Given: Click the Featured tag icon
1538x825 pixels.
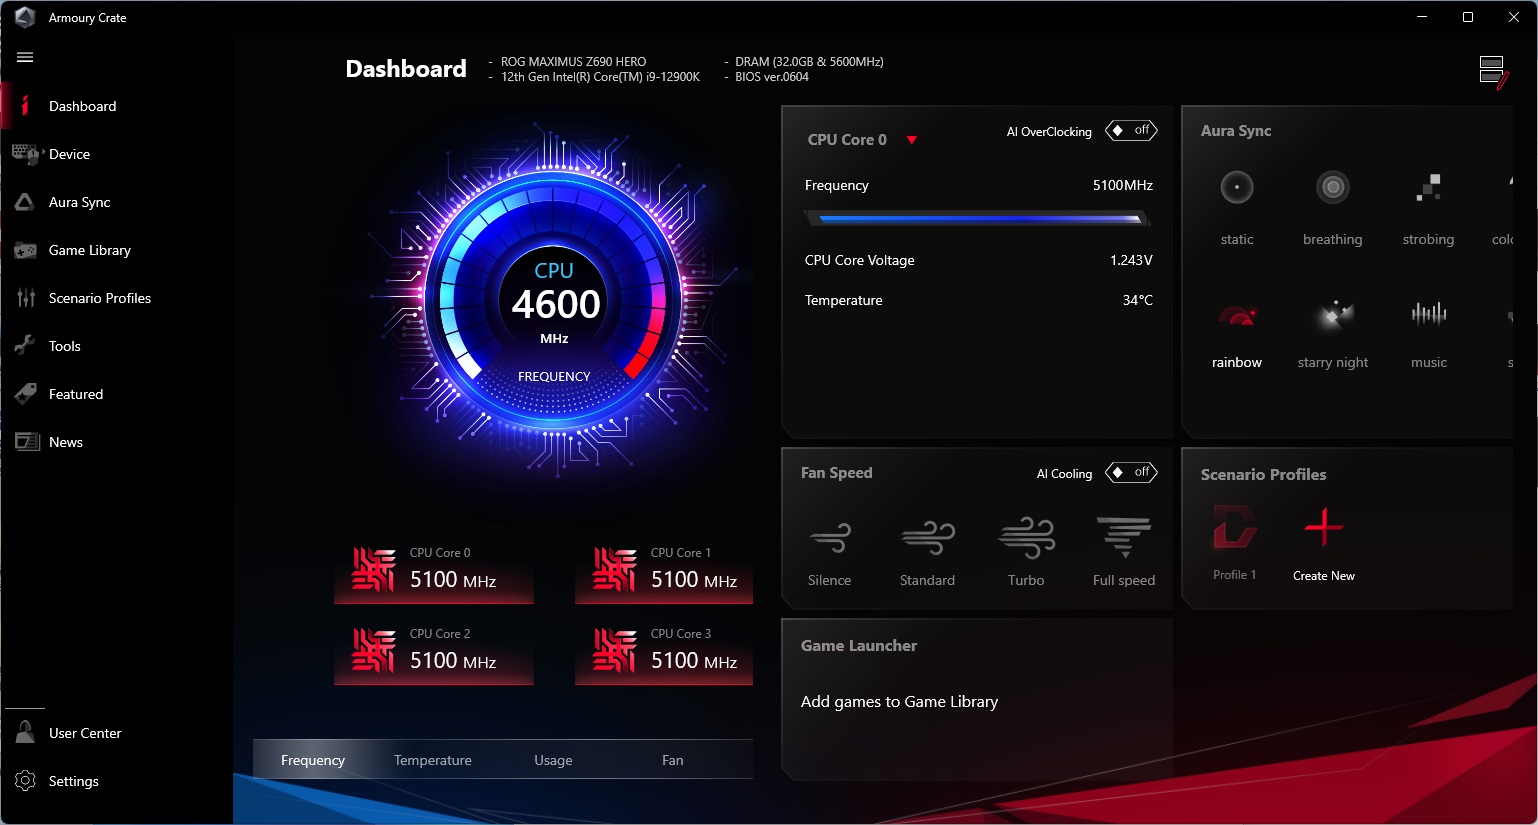Looking at the screenshot, I should click(25, 394).
